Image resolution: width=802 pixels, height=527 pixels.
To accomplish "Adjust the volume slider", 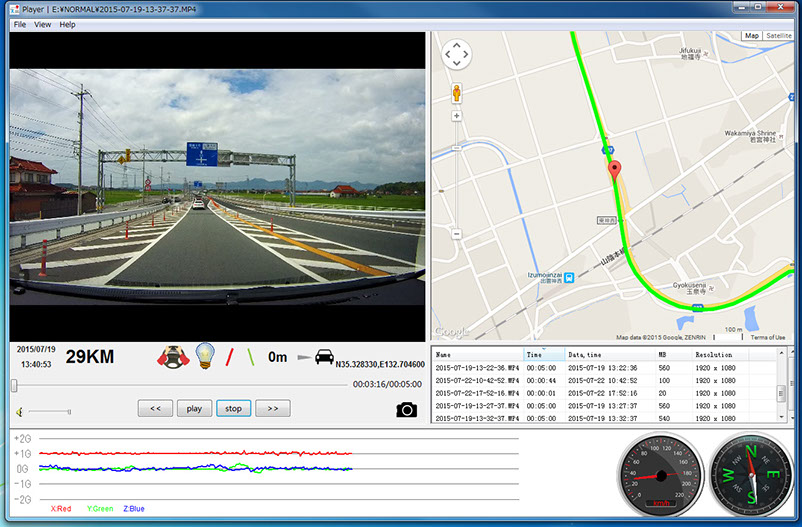I will pyautogui.click(x=50, y=411).
